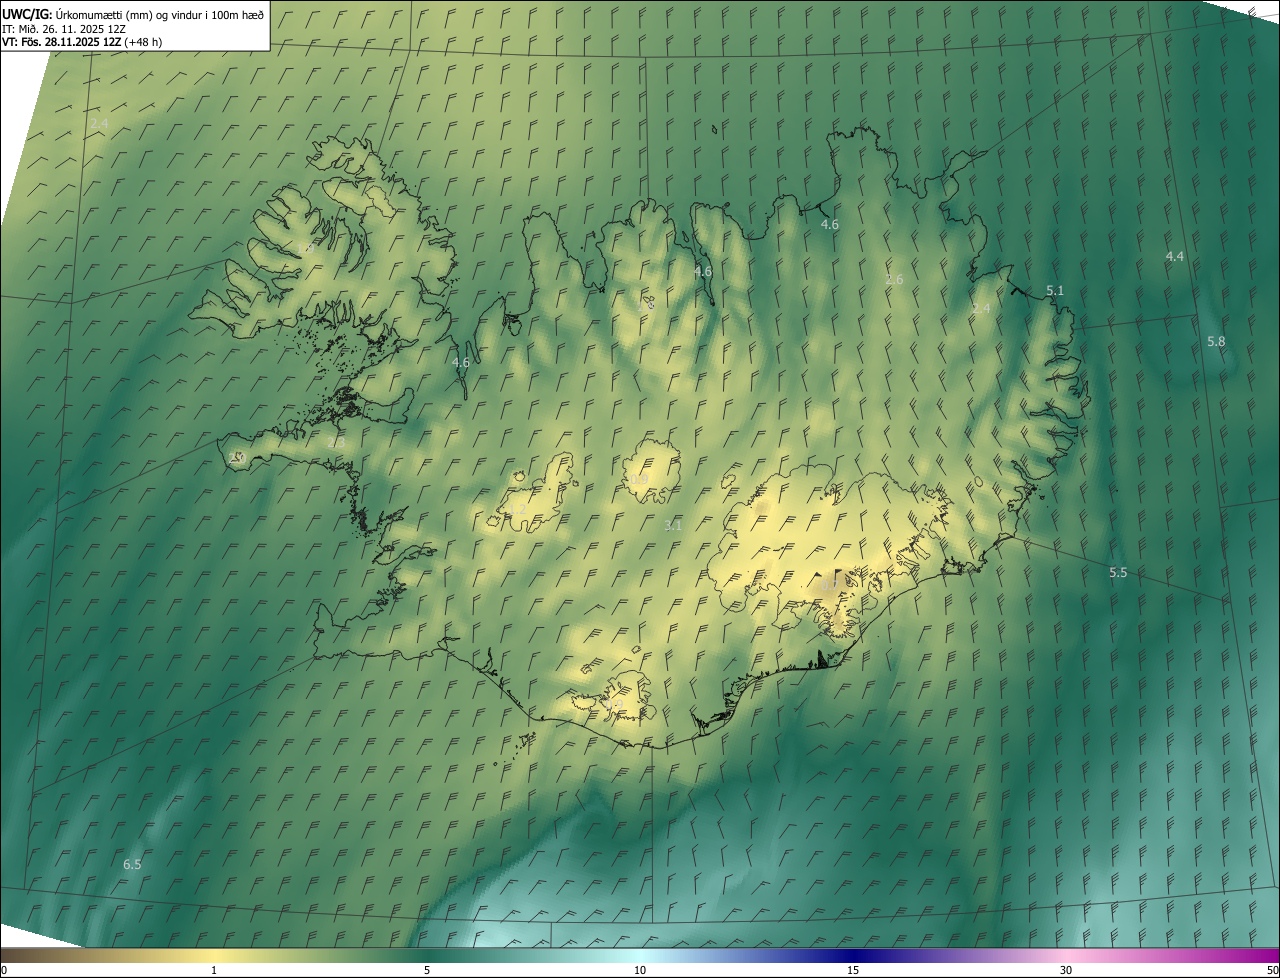The image size is (1280, 978).
Task: Click the 3.1 value in central Iceland
Action: click(x=673, y=525)
